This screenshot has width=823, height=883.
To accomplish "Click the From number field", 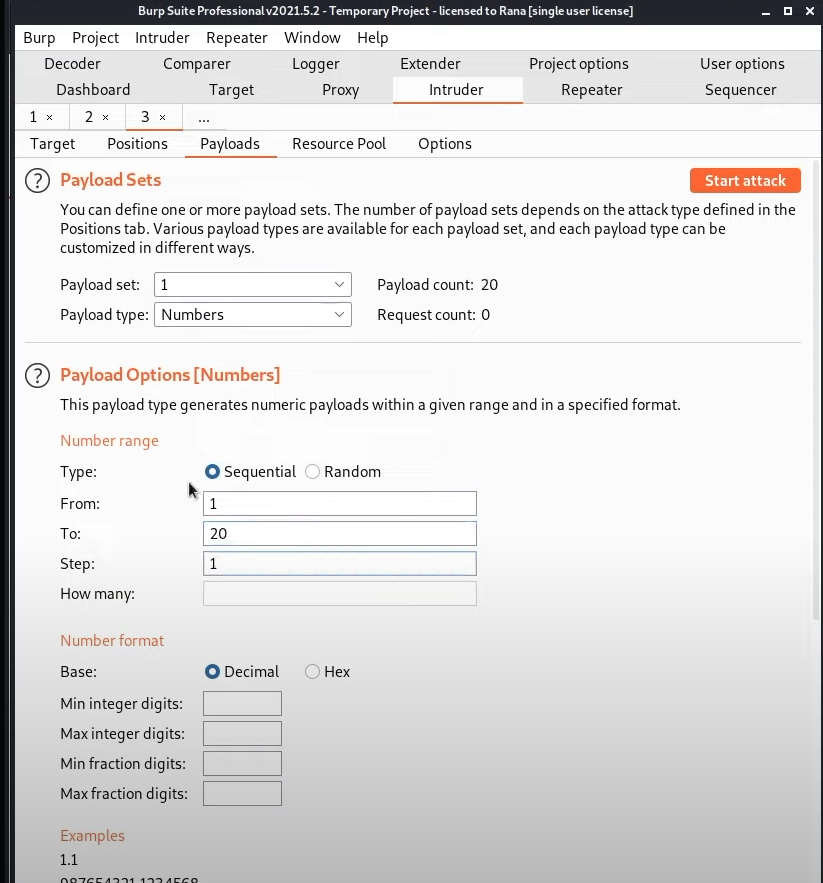I will [x=340, y=503].
